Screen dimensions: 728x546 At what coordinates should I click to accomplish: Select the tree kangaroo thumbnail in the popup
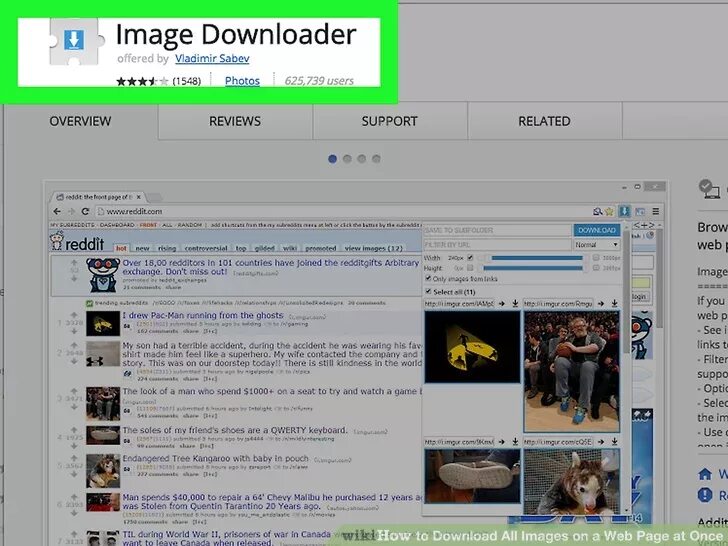(572, 481)
